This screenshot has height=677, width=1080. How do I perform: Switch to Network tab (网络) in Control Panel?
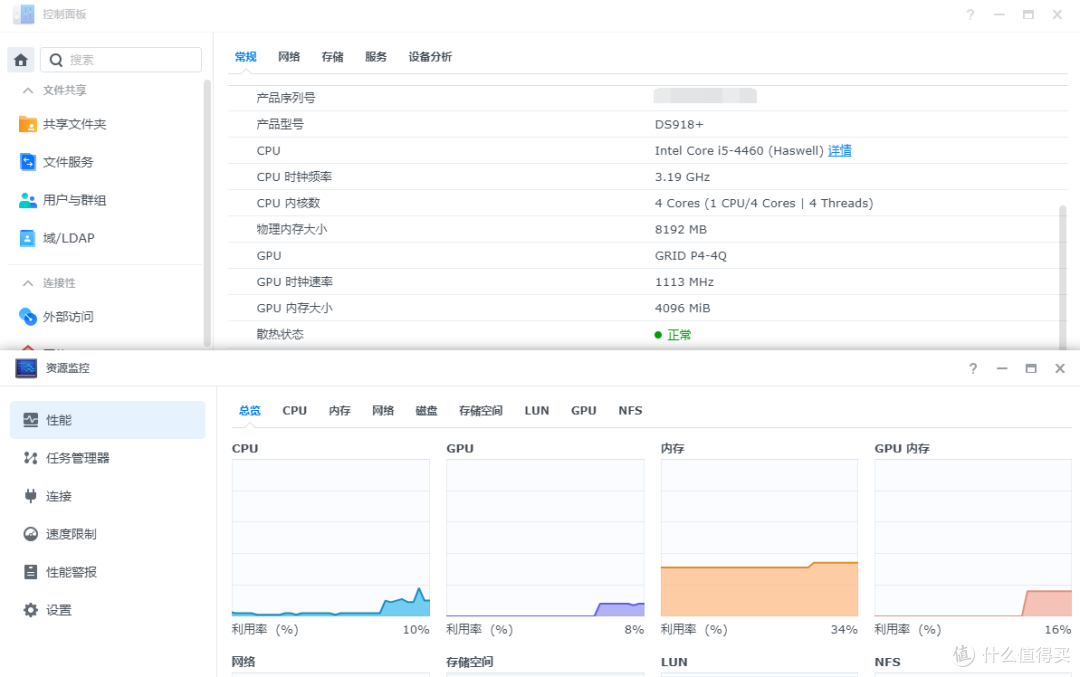[289, 56]
